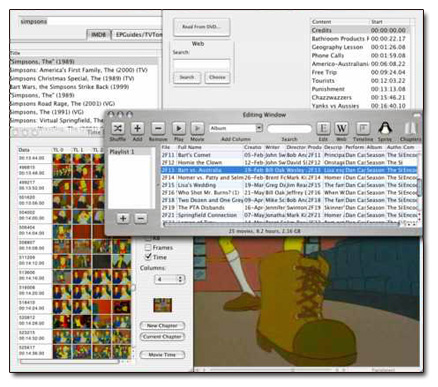Toggle the Frames checkbox
The width and height of the screenshot is (438, 387).
[x=148, y=248]
